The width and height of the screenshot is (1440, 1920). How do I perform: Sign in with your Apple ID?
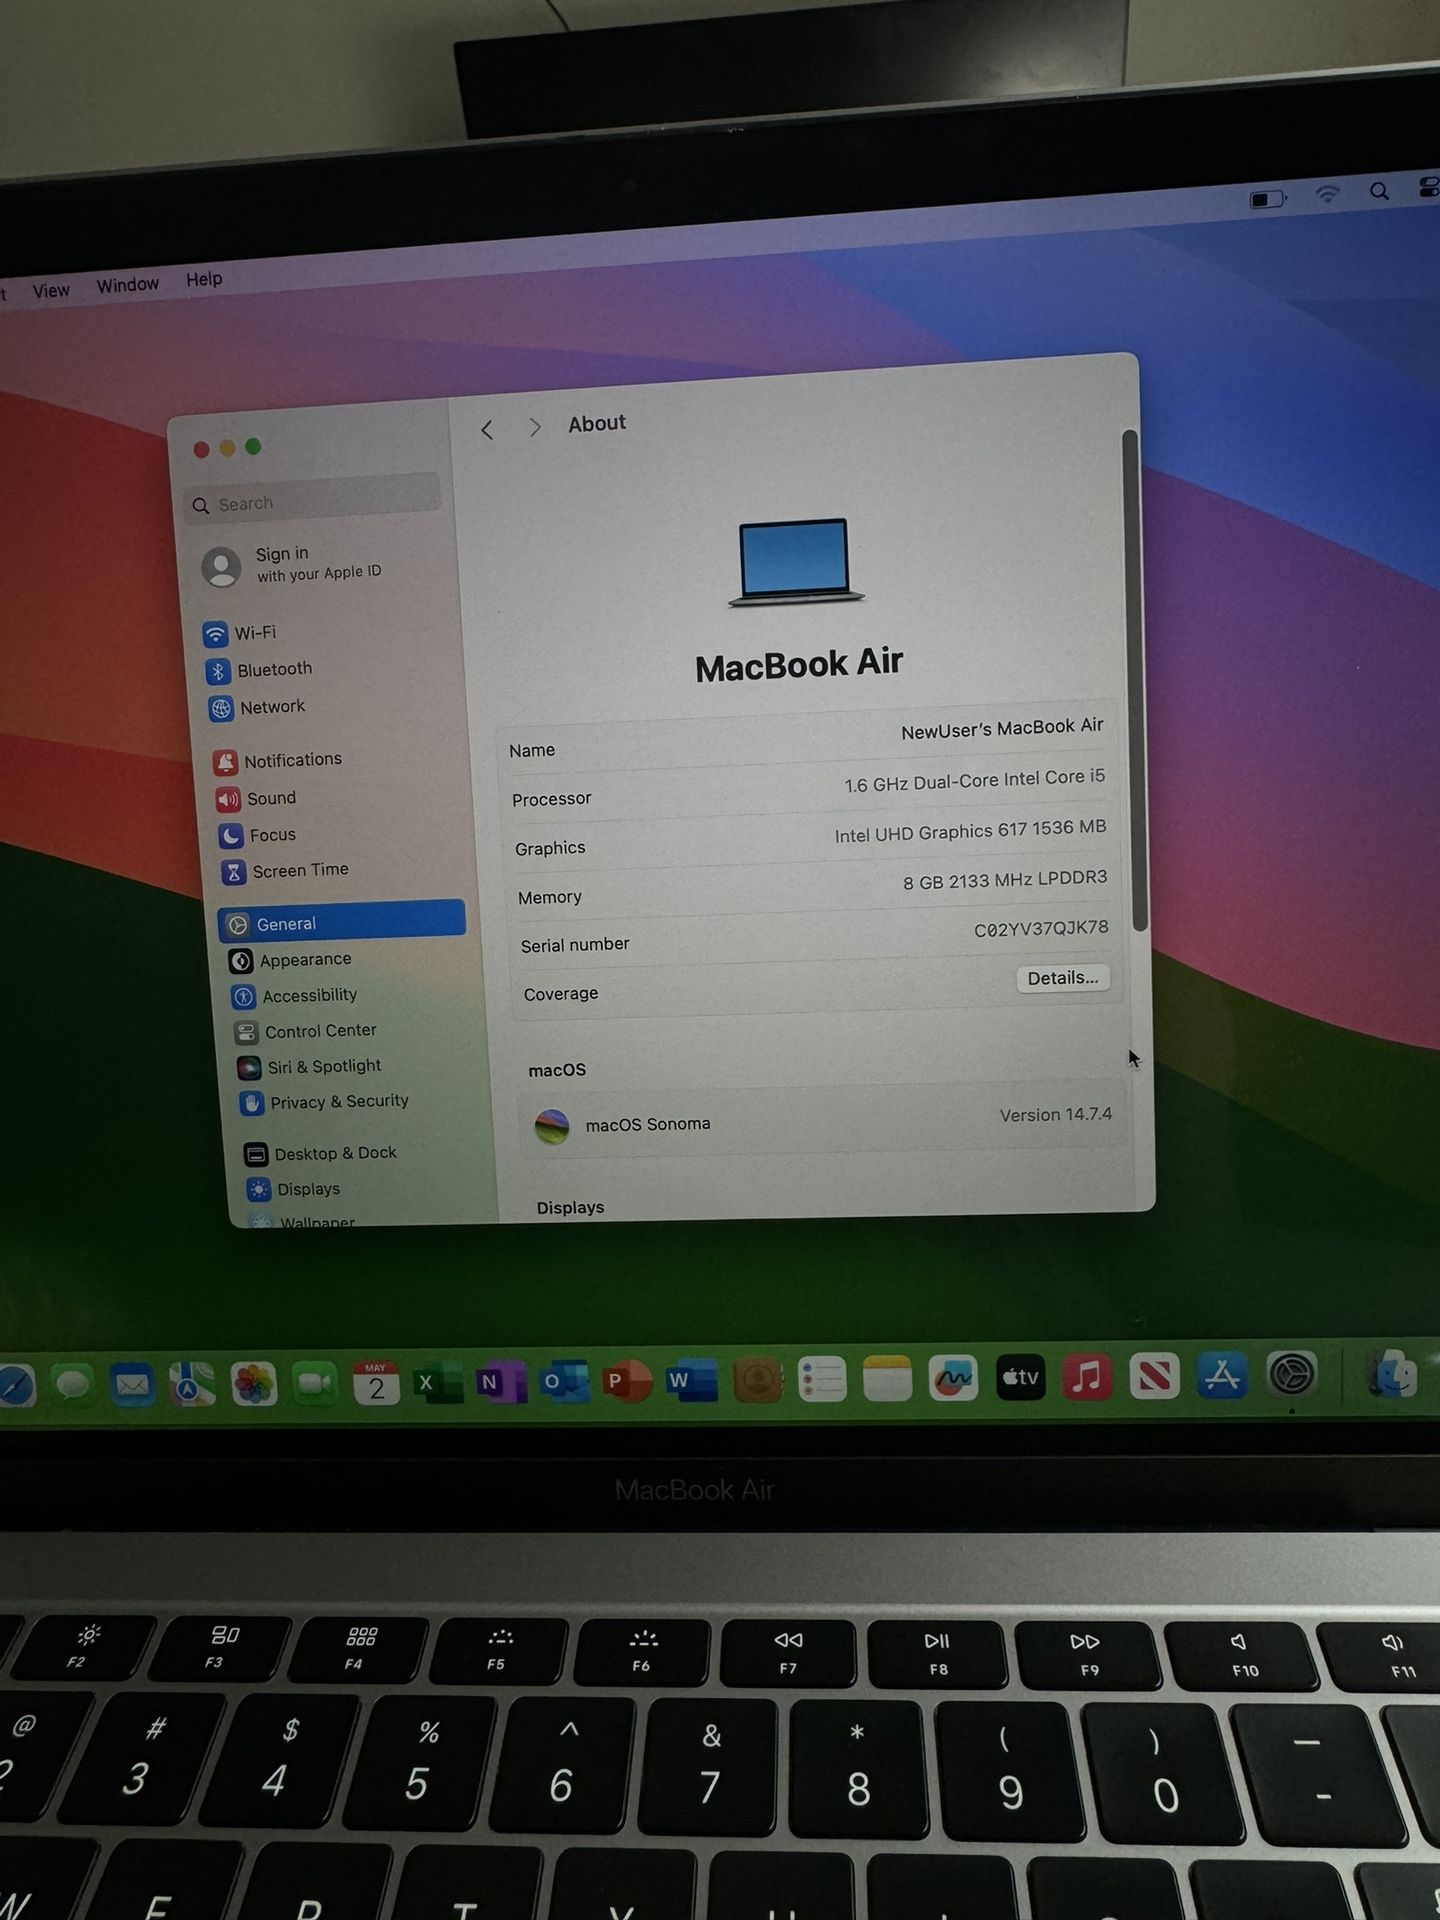[x=292, y=565]
